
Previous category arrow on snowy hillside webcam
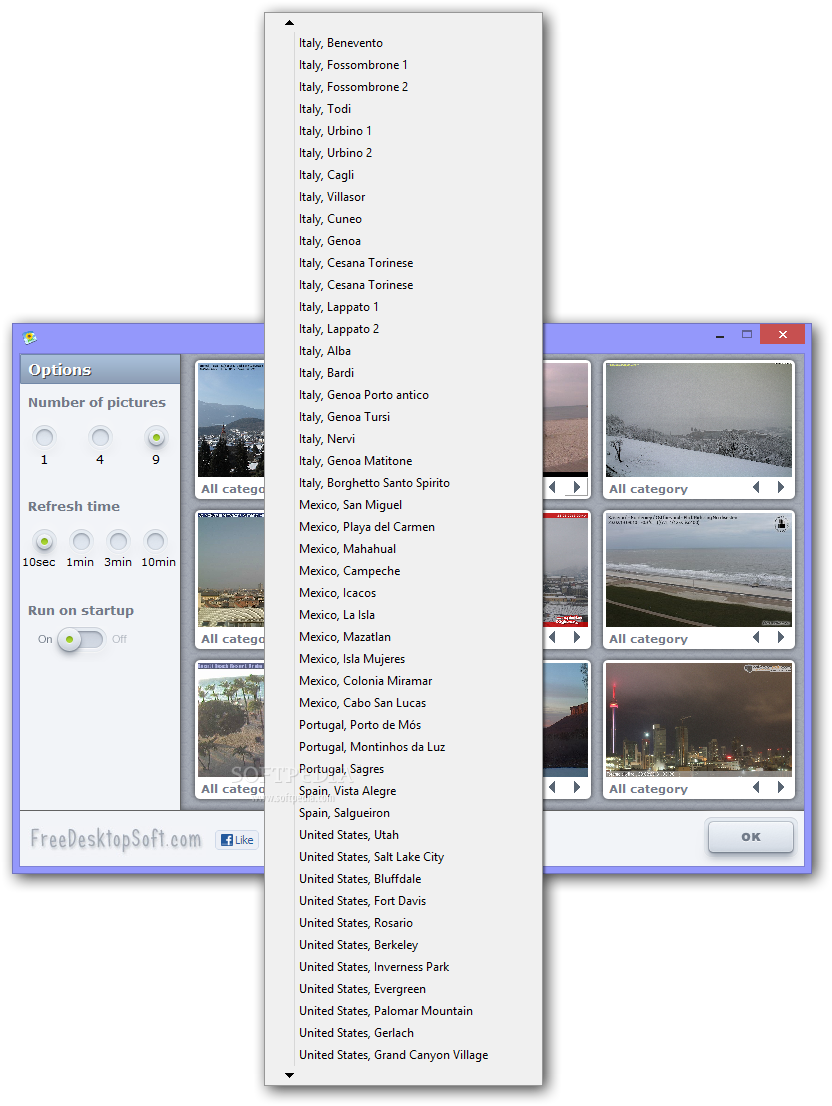(x=757, y=487)
